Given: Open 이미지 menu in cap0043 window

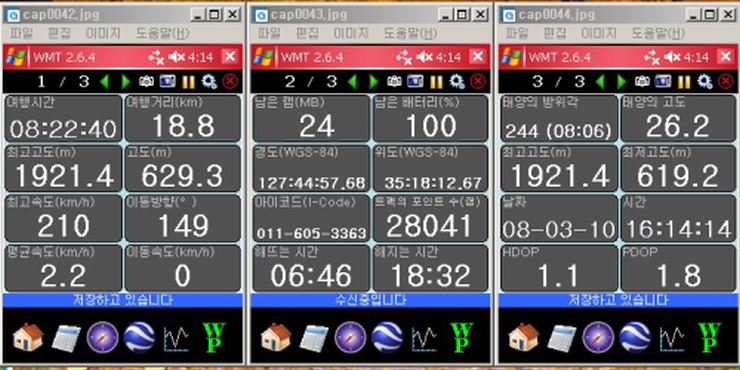Looking at the screenshot, I should [351, 33].
